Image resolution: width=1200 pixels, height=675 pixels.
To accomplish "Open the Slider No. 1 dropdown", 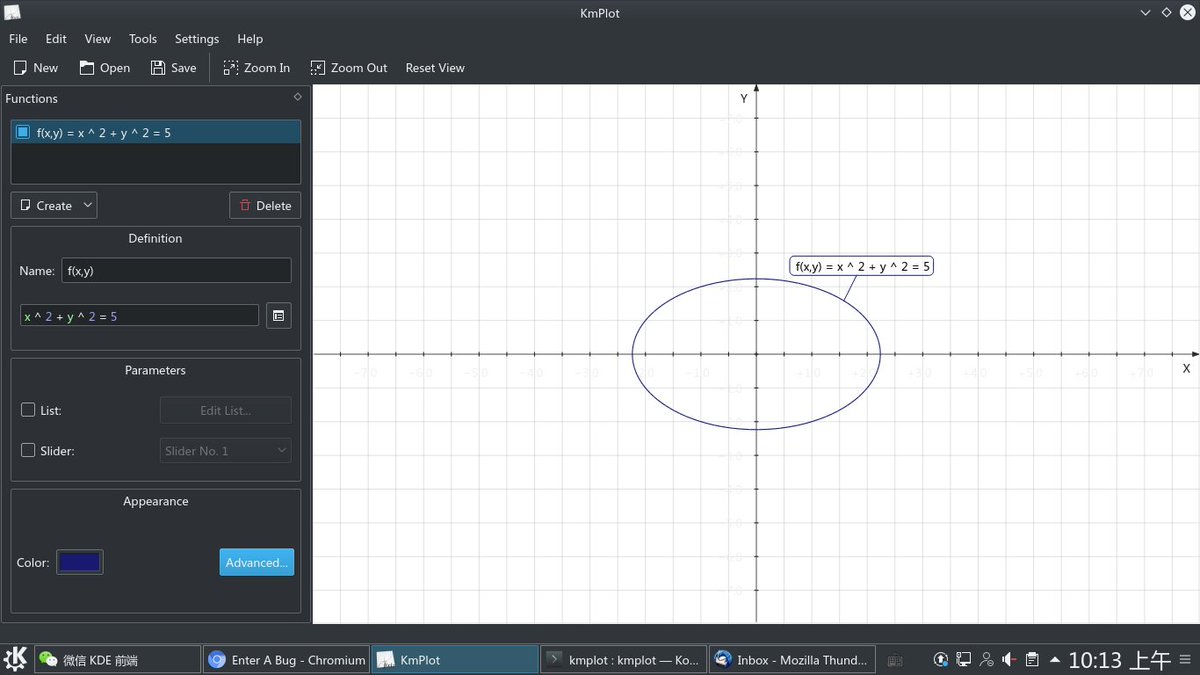I will point(226,451).
